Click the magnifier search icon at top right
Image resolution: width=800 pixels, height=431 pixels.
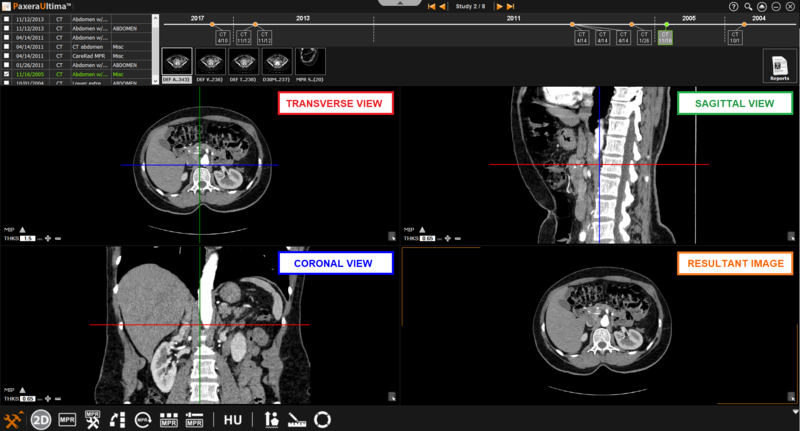[748, 6]
